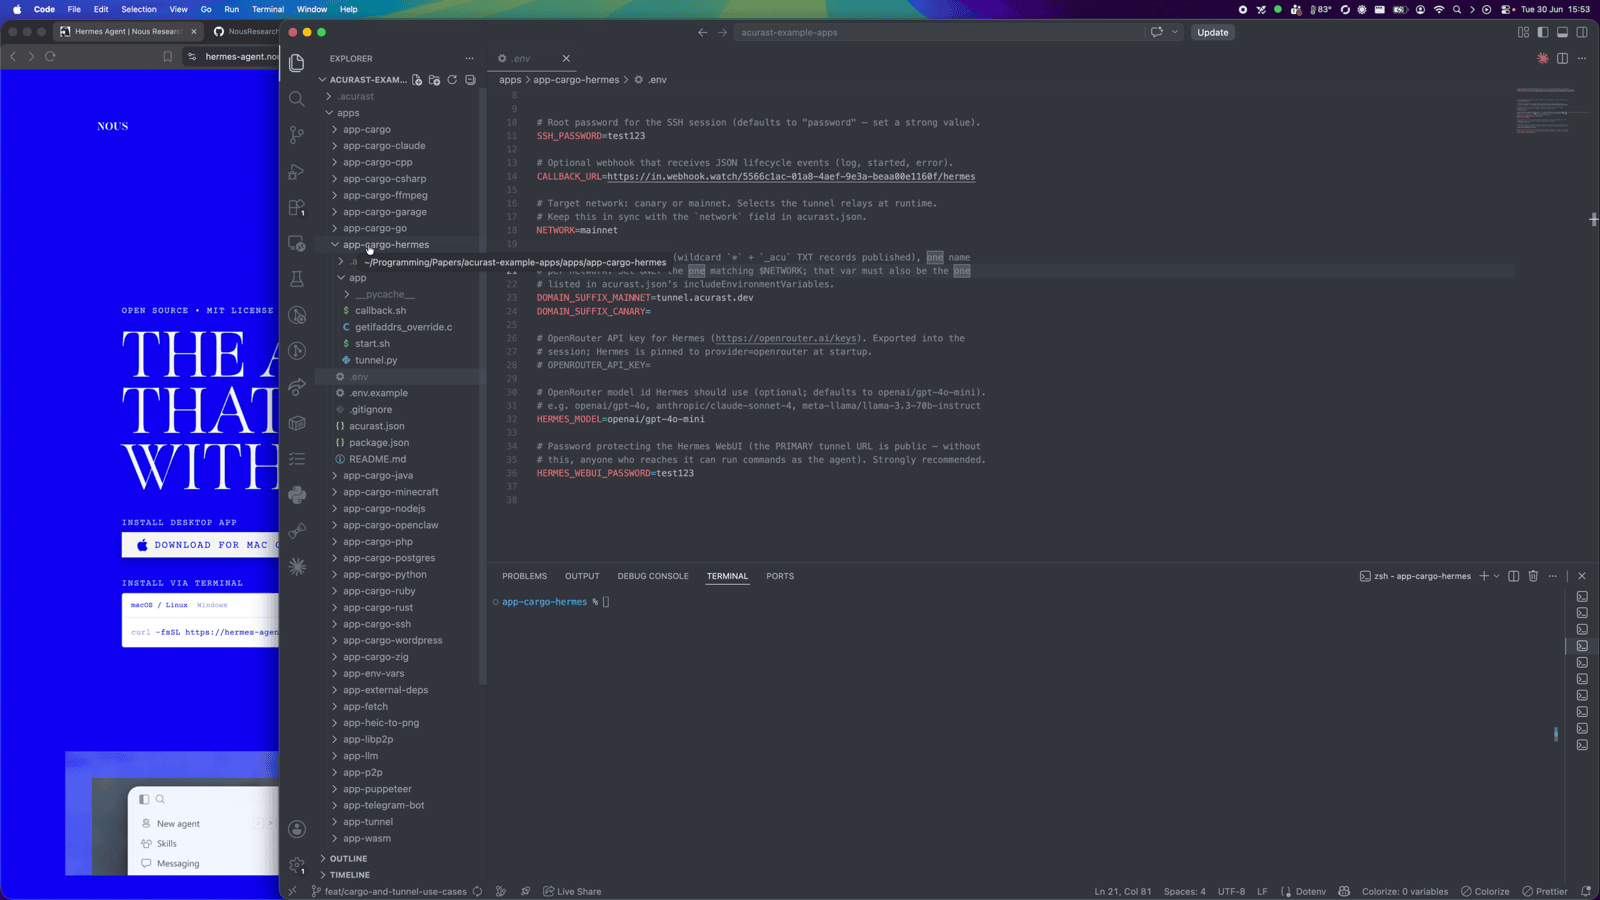Open notifications bell in status bar

(1586, 891)
